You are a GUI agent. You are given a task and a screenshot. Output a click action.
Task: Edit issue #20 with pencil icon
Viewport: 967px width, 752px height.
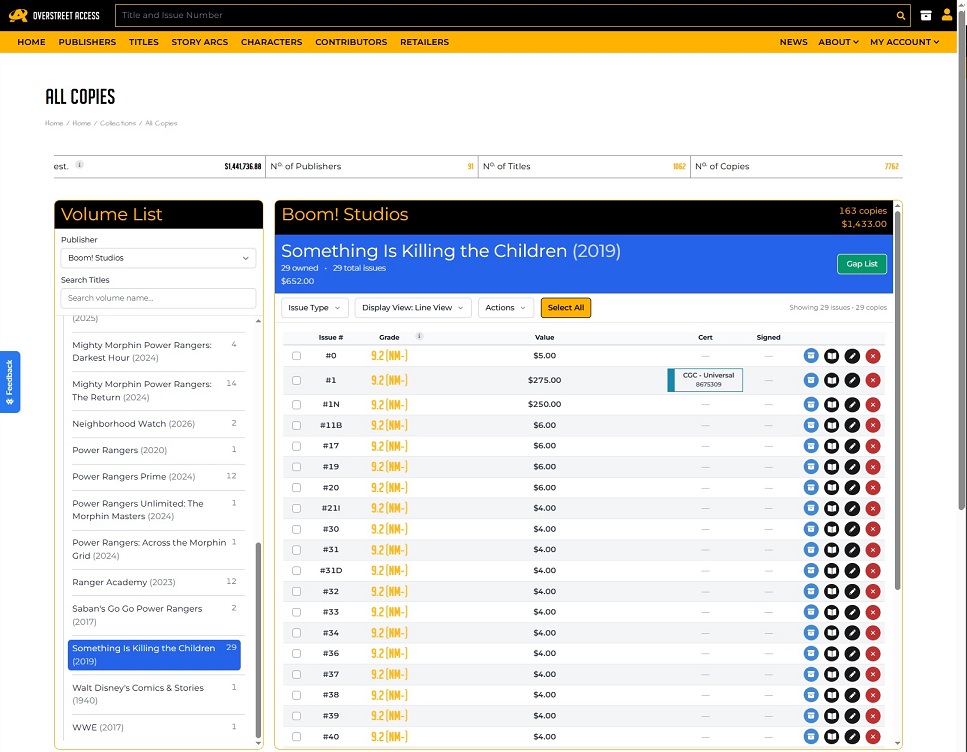[852, 487]
